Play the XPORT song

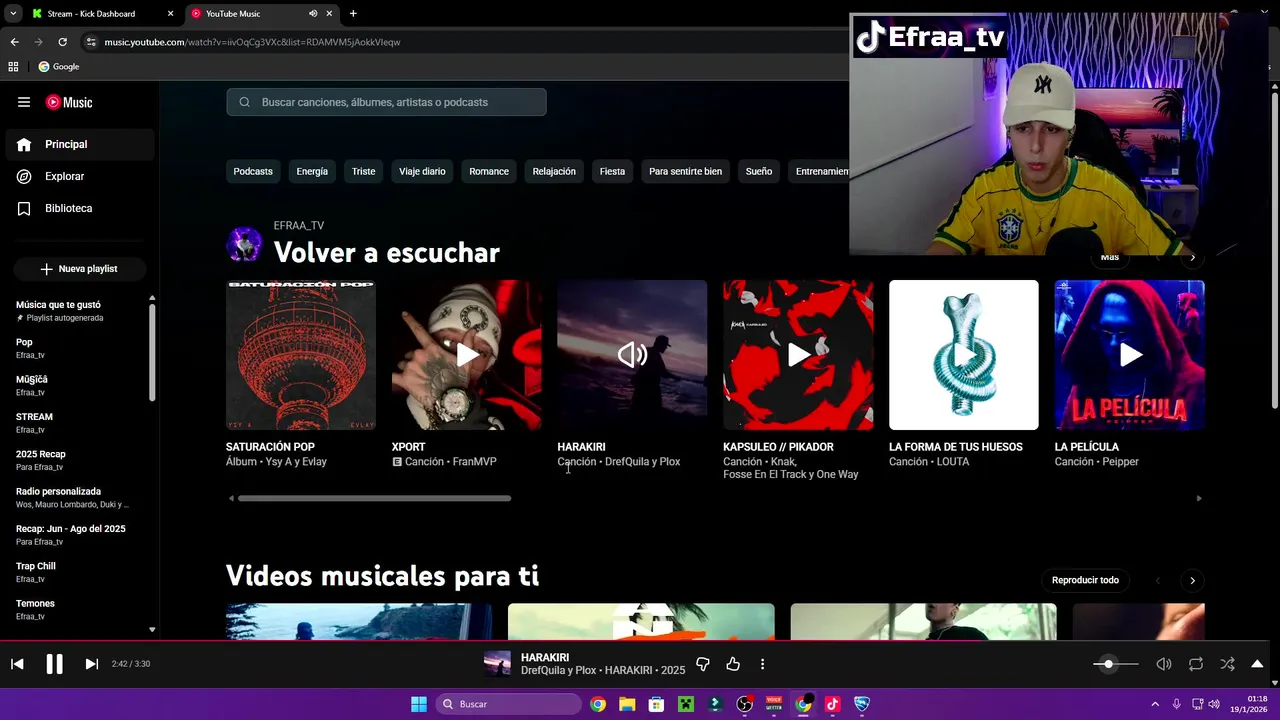click(467, 355)
